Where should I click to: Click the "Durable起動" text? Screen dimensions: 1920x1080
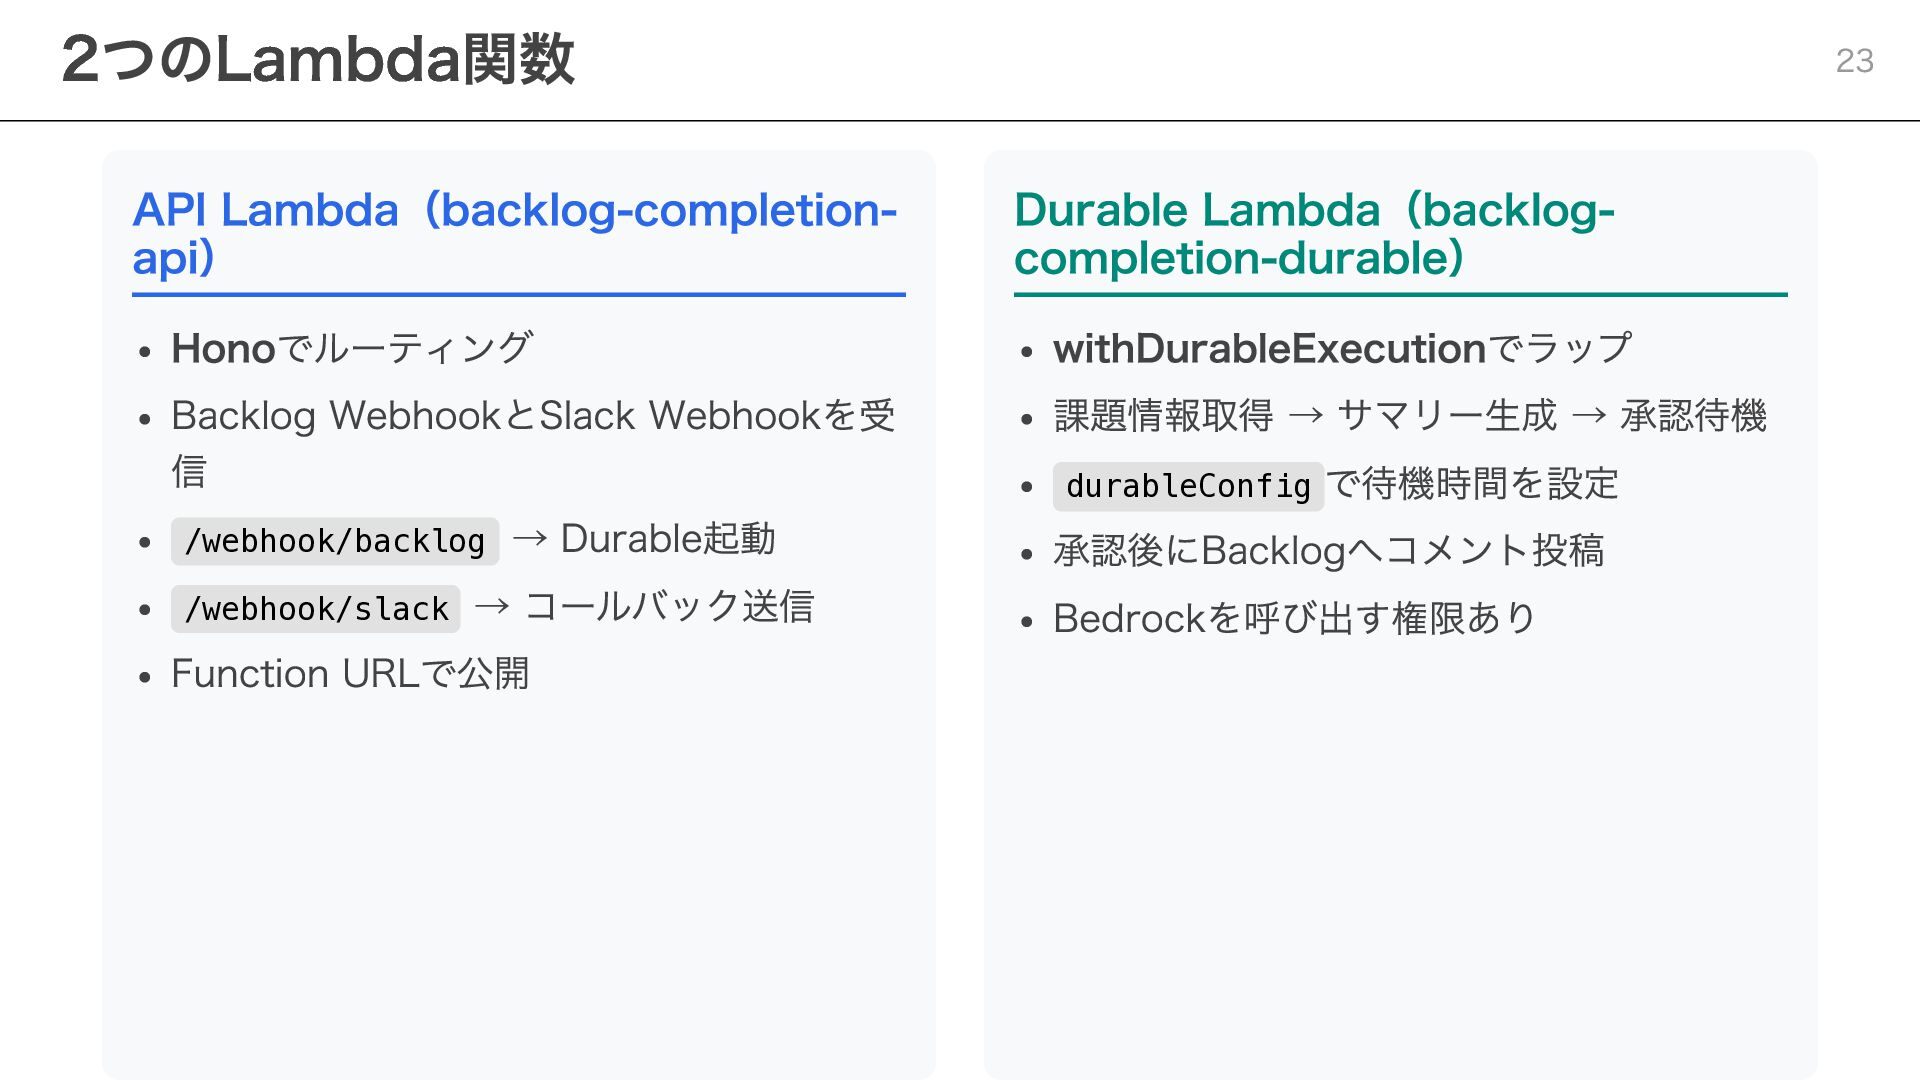[667, 539]
